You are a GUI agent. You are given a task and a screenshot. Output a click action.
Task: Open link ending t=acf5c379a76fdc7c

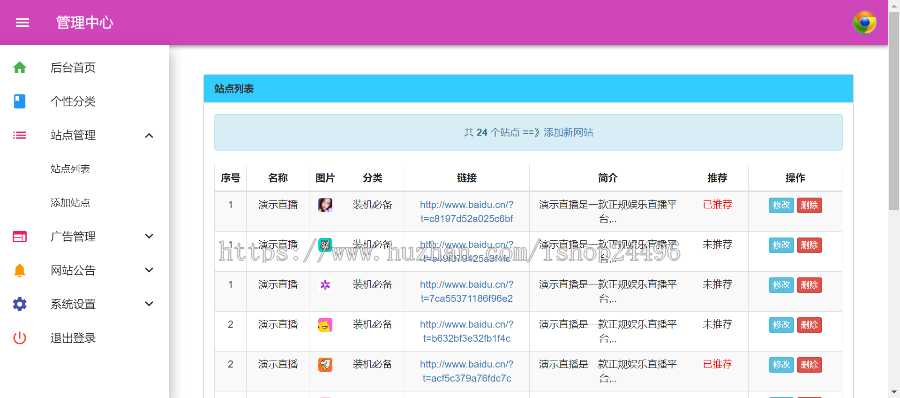tap(467, 371)
